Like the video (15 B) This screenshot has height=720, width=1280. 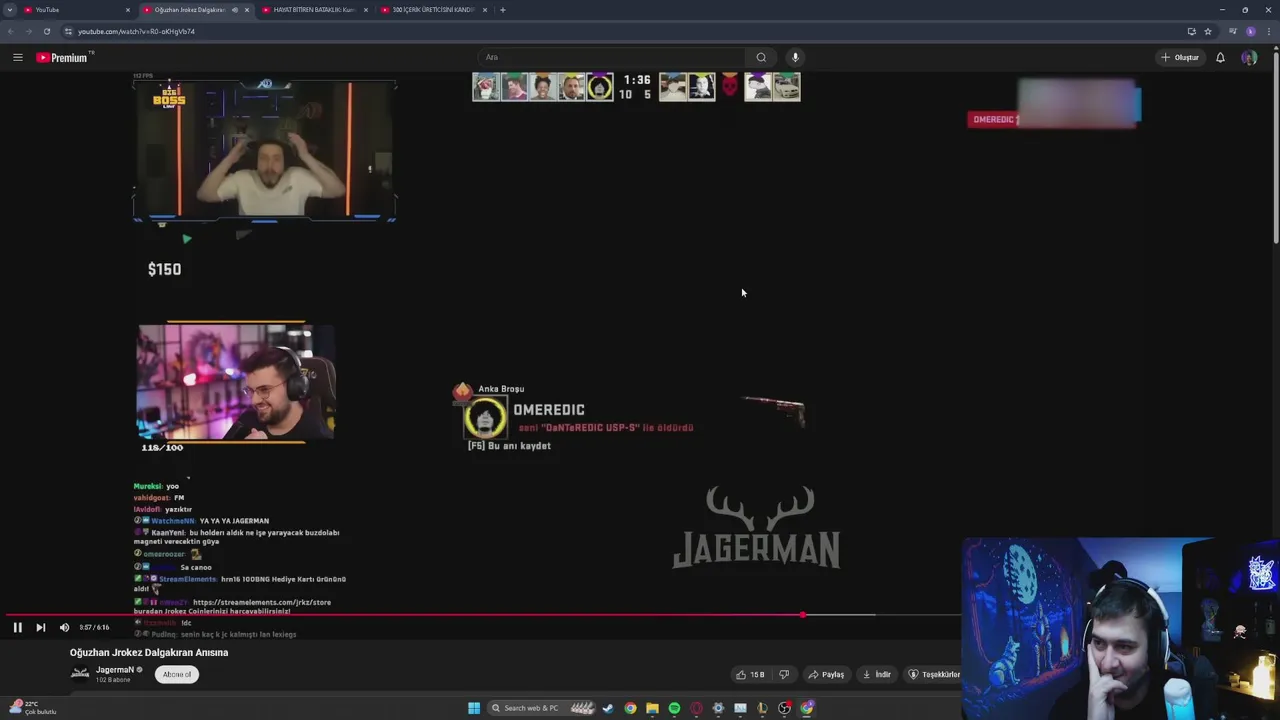pos(750,674)
